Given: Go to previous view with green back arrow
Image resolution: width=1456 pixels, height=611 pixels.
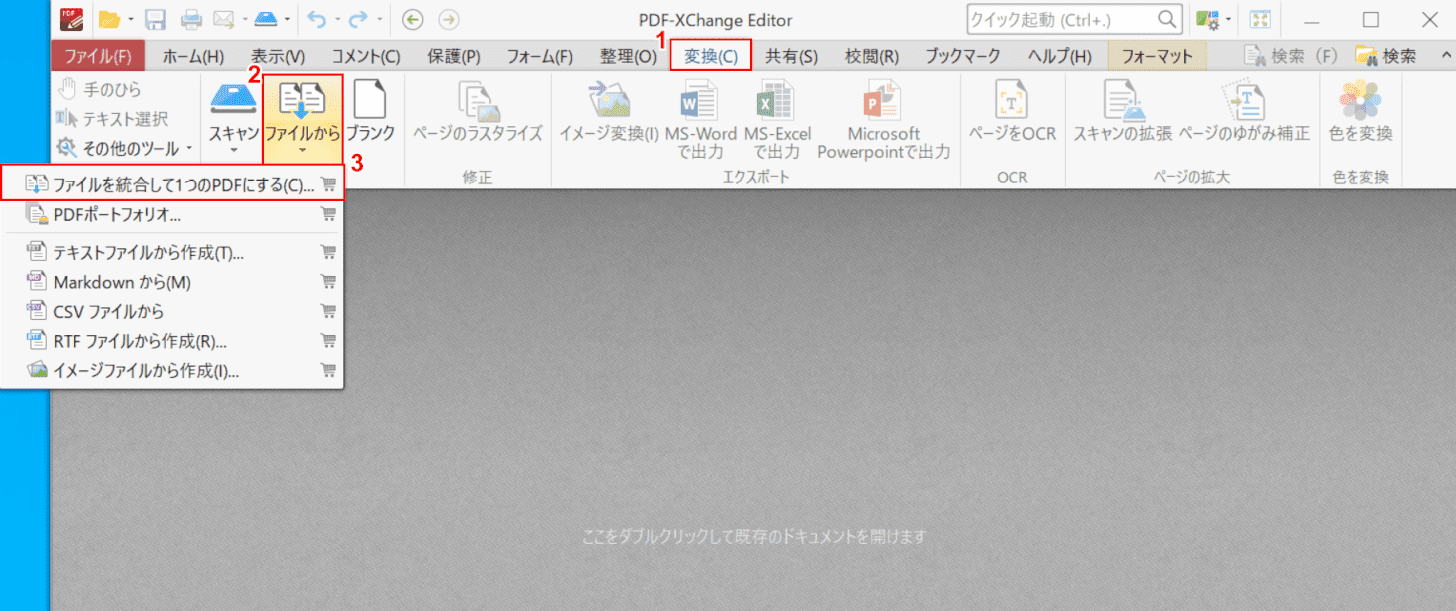Looking at the screenshot, I should 412,19.
